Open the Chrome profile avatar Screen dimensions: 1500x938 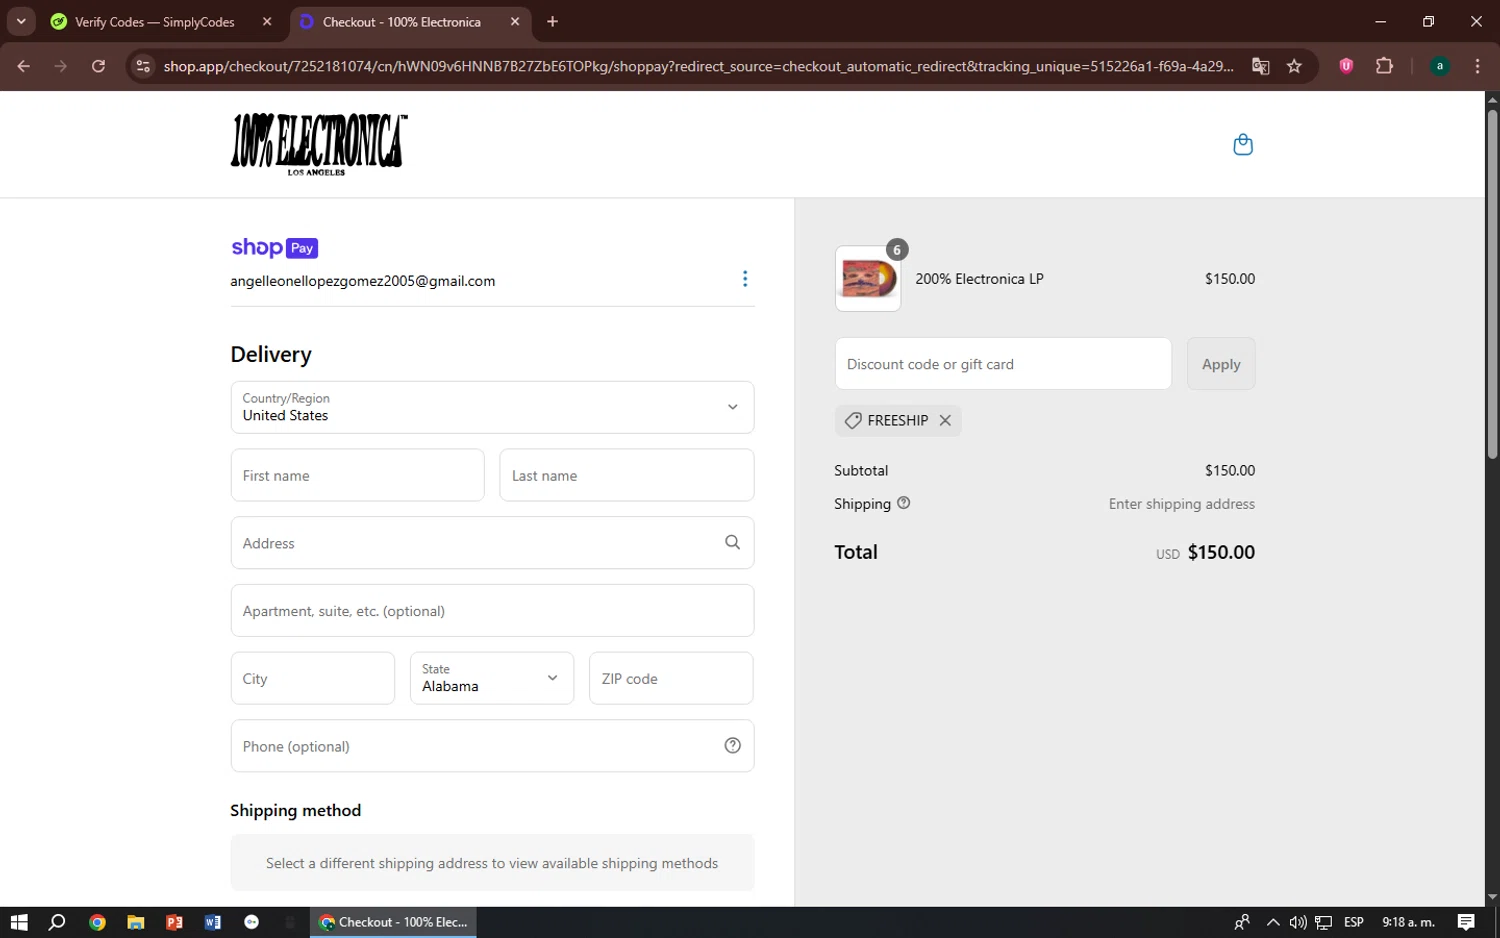pos(1439,66)
